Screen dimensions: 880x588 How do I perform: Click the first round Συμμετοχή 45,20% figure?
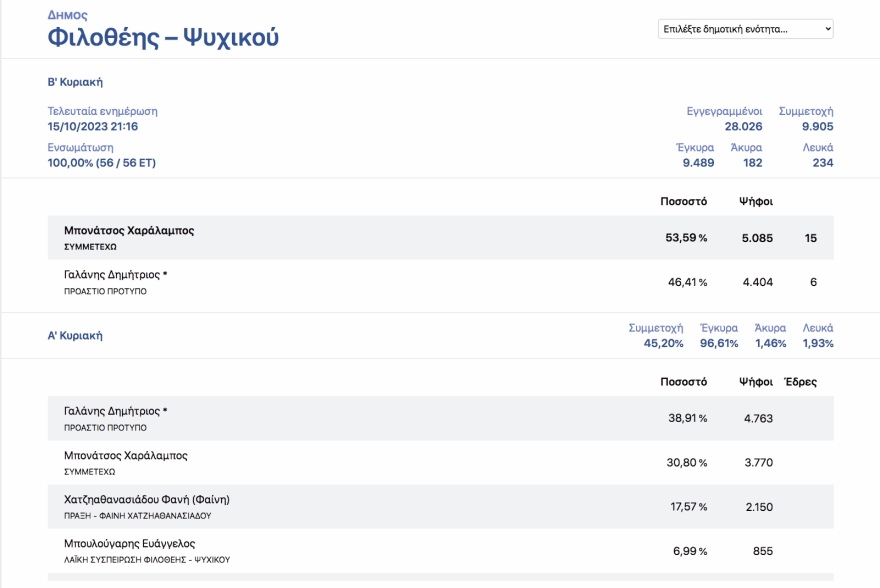[x=663, y=344]
